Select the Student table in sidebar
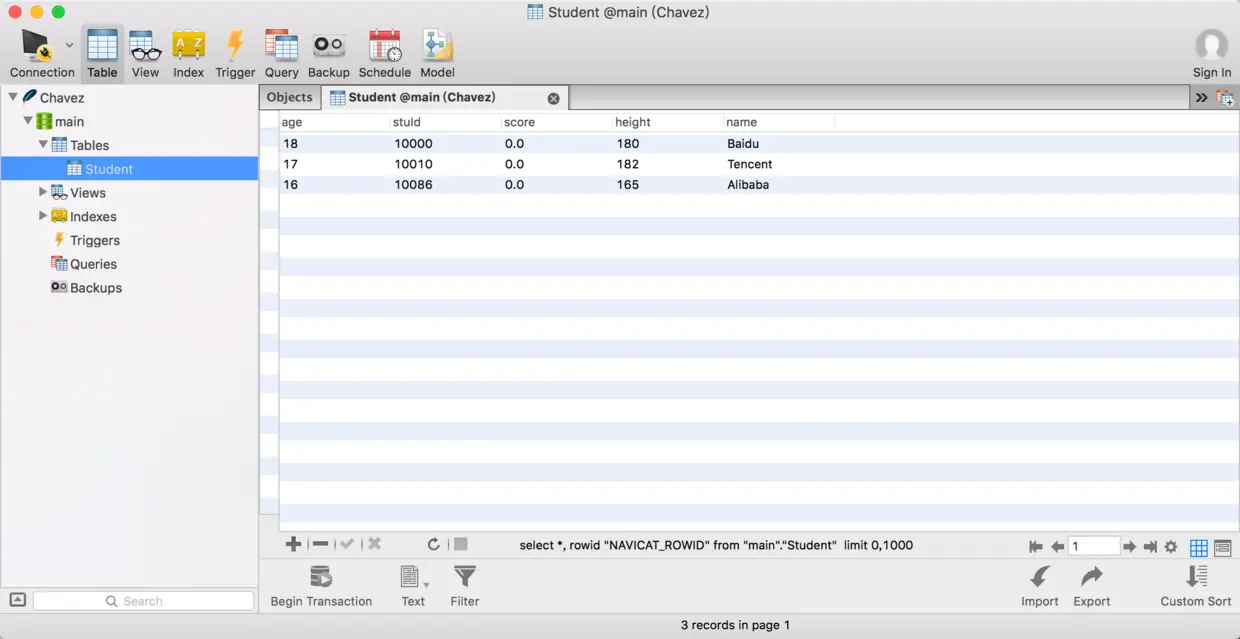 pyautogui.click(x=129, y=169)
